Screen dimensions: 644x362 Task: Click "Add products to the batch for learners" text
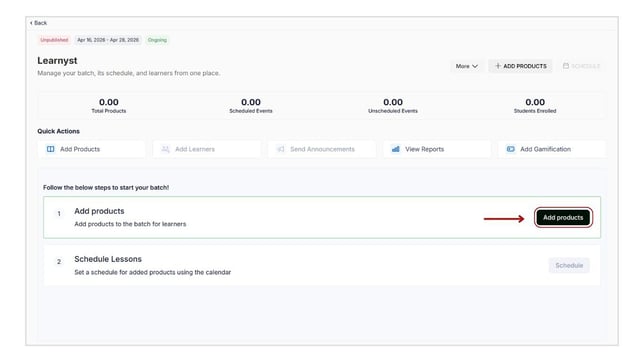pyautogui.click(x=130, y=224)
